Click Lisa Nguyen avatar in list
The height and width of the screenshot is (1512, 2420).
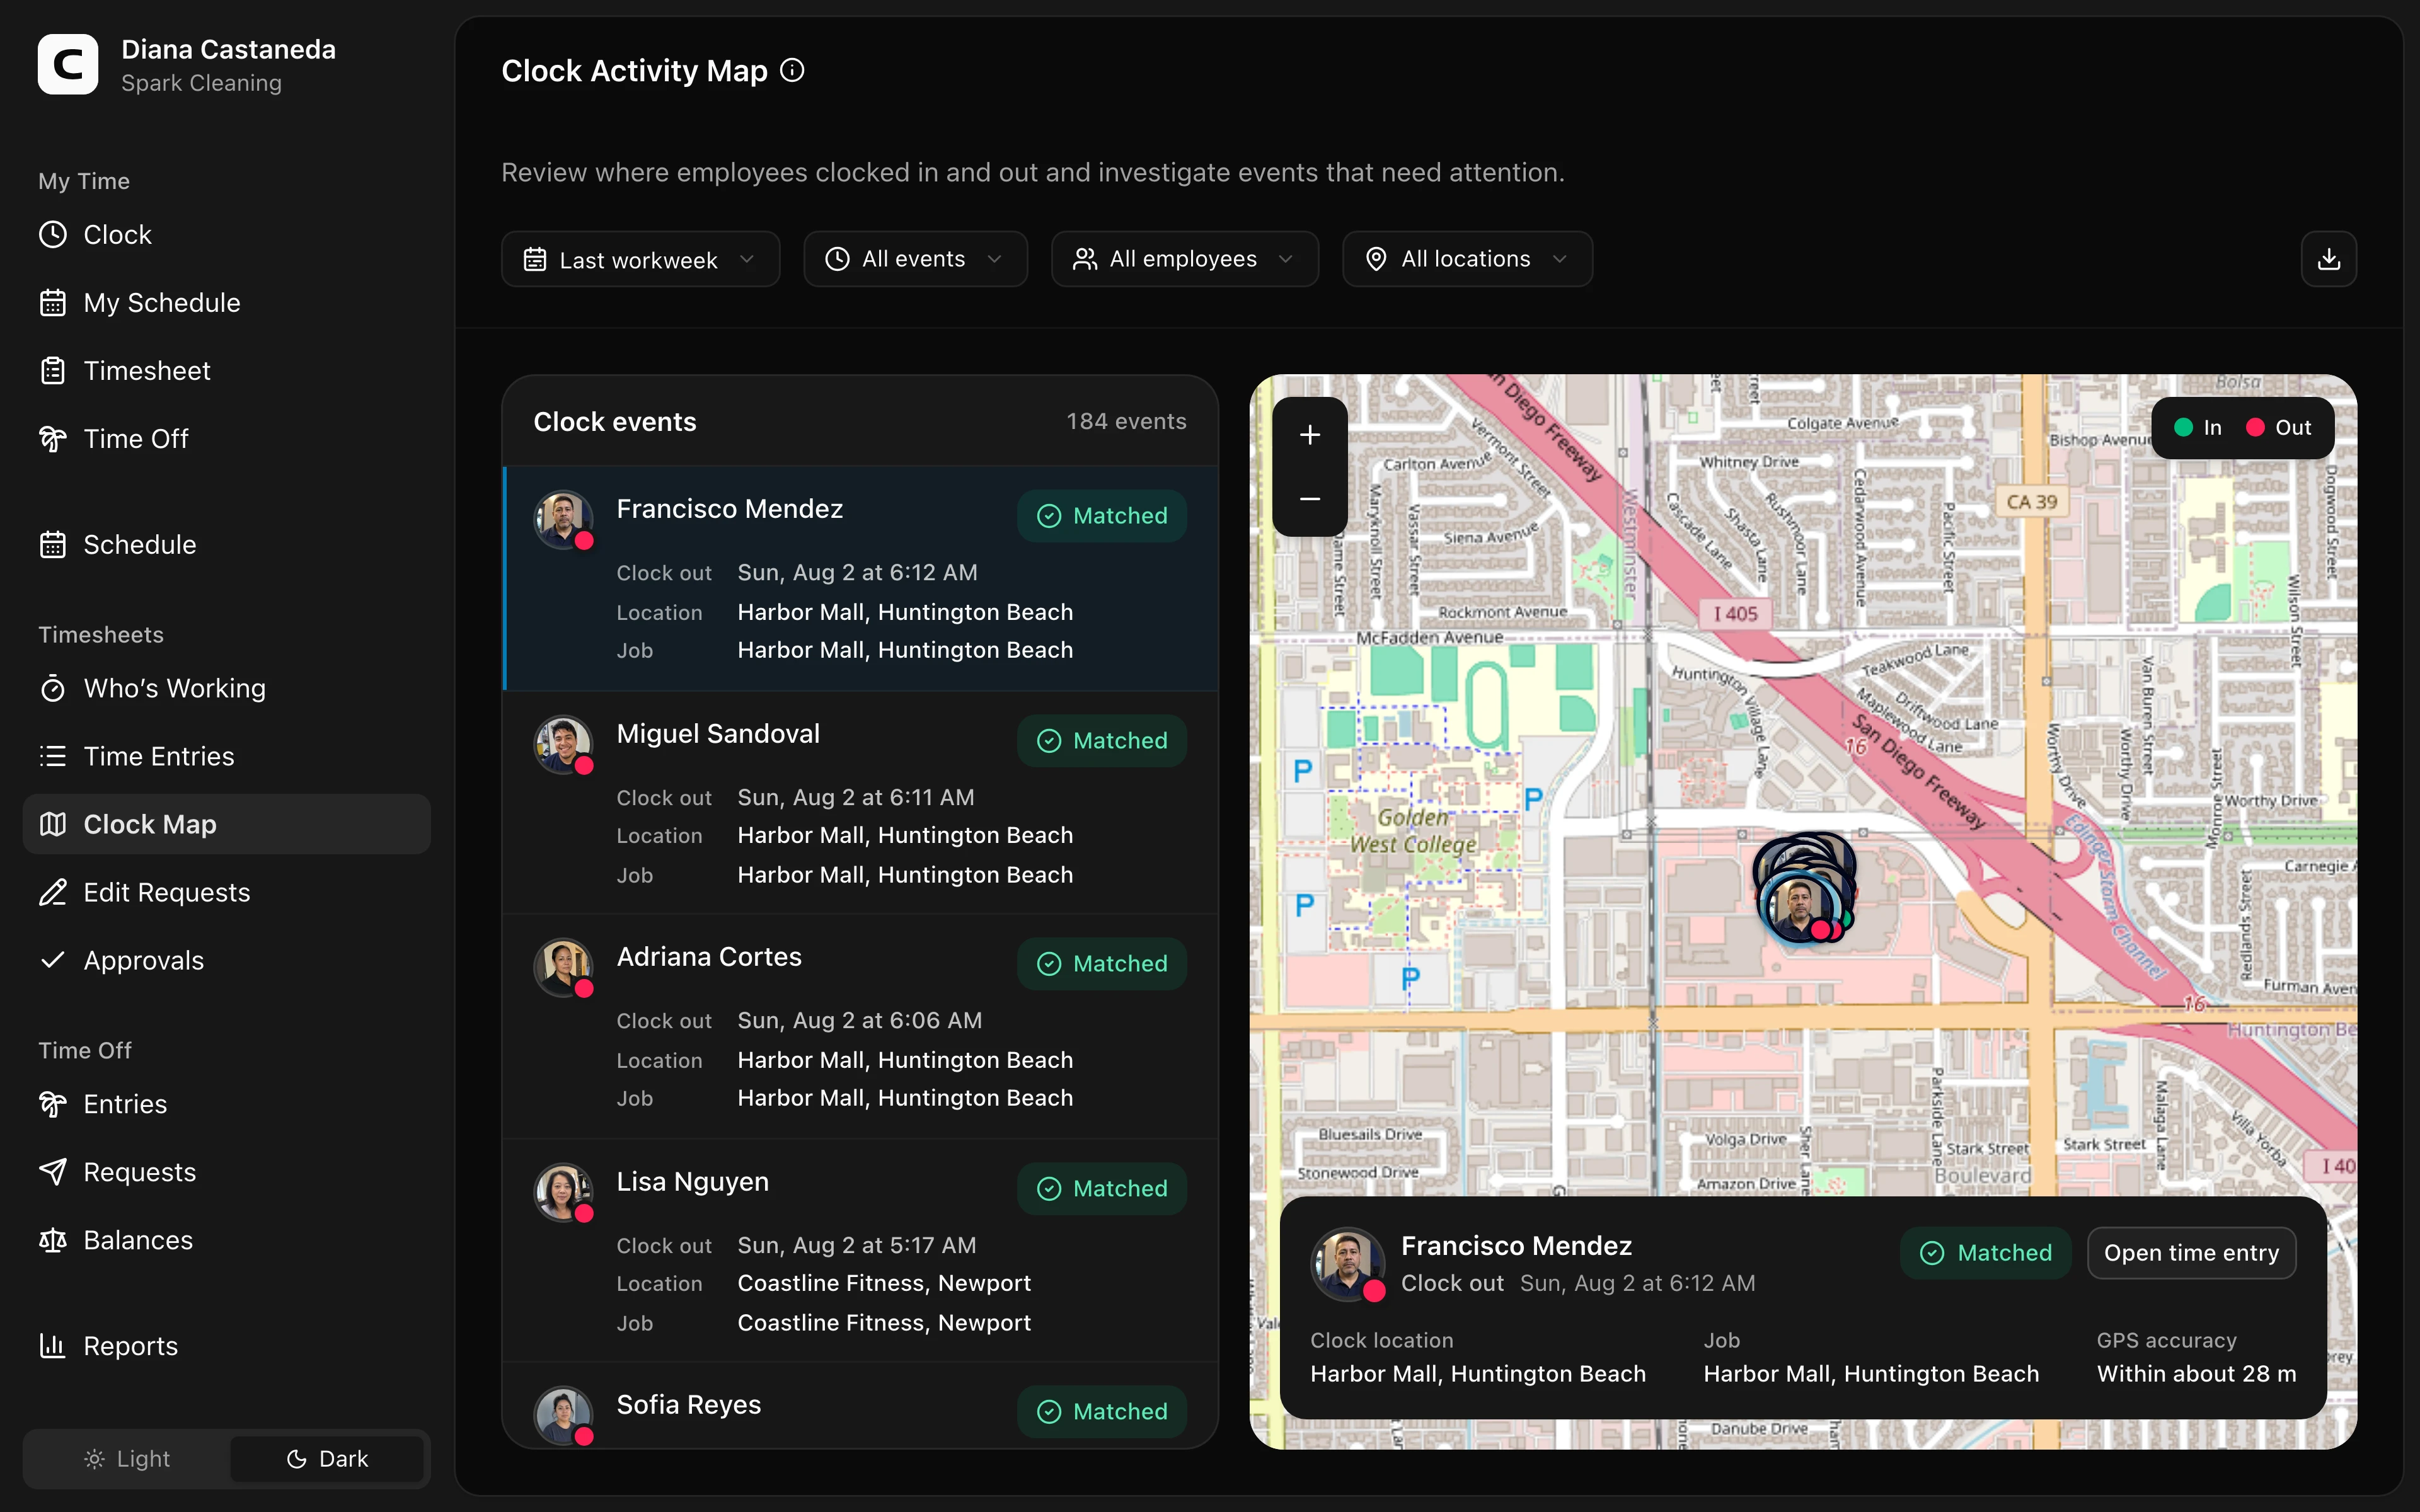[x=564, y=1193]
